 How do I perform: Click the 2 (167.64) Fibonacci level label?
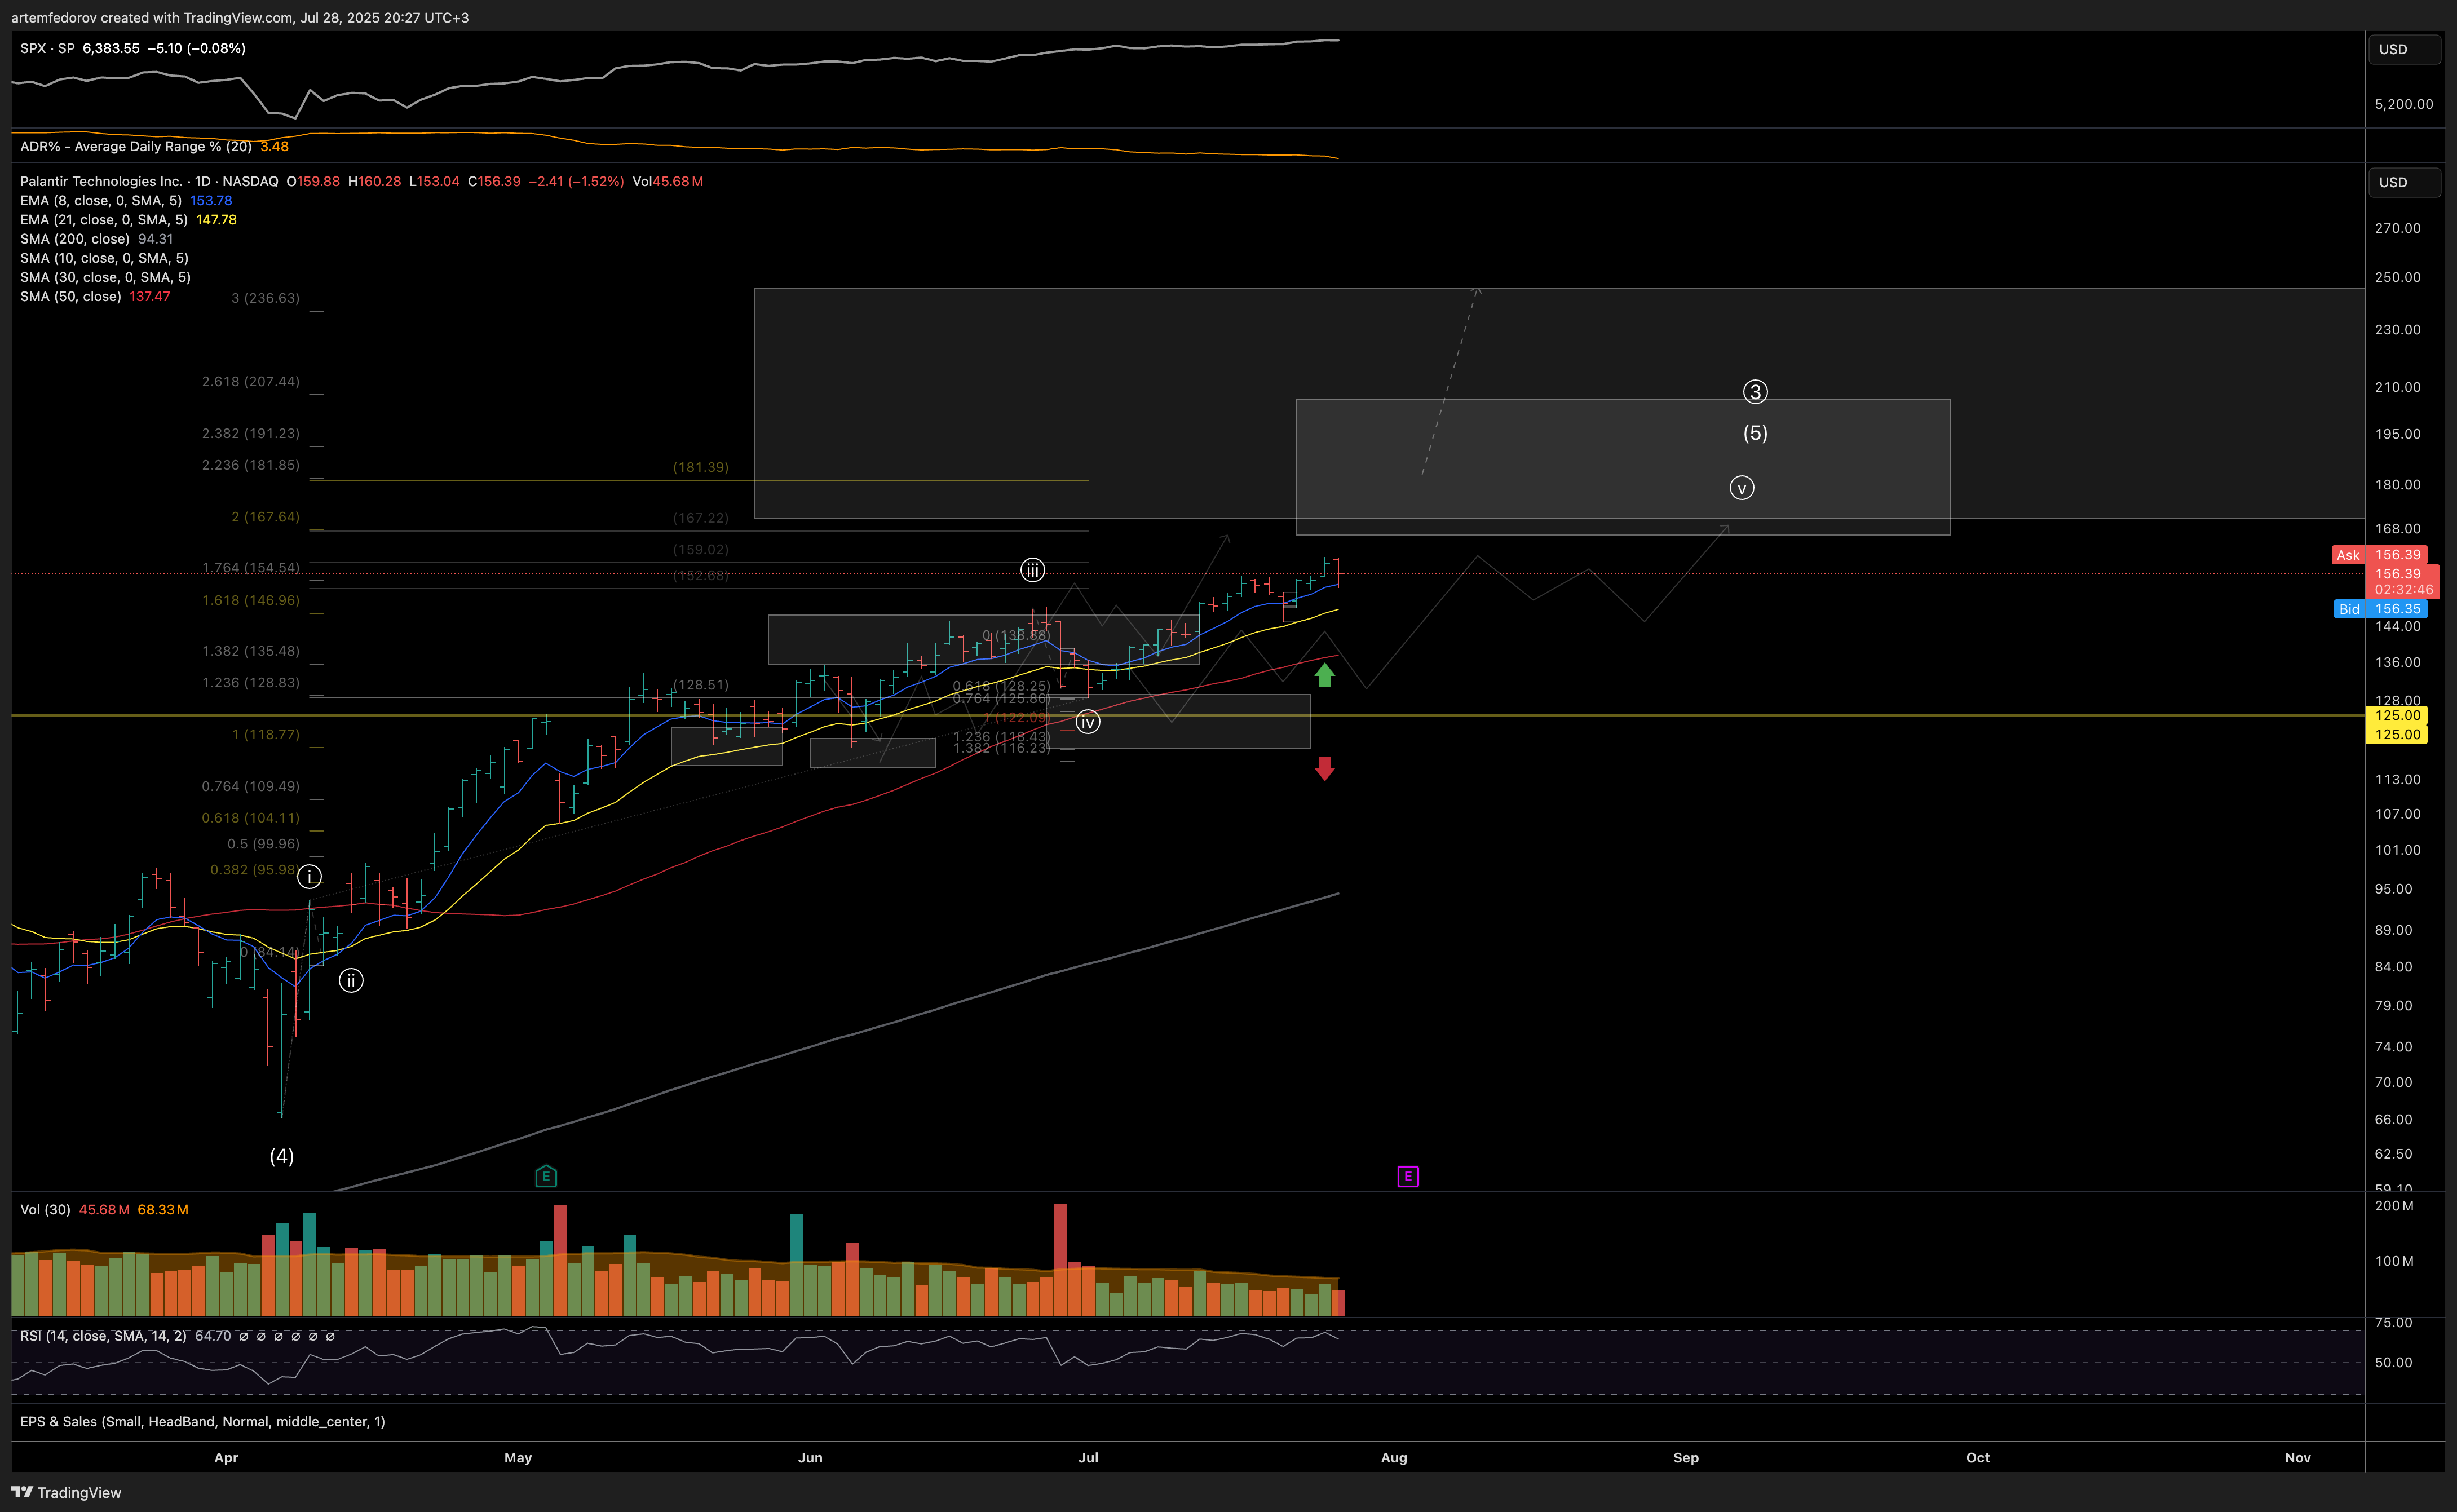click(265, 517)
